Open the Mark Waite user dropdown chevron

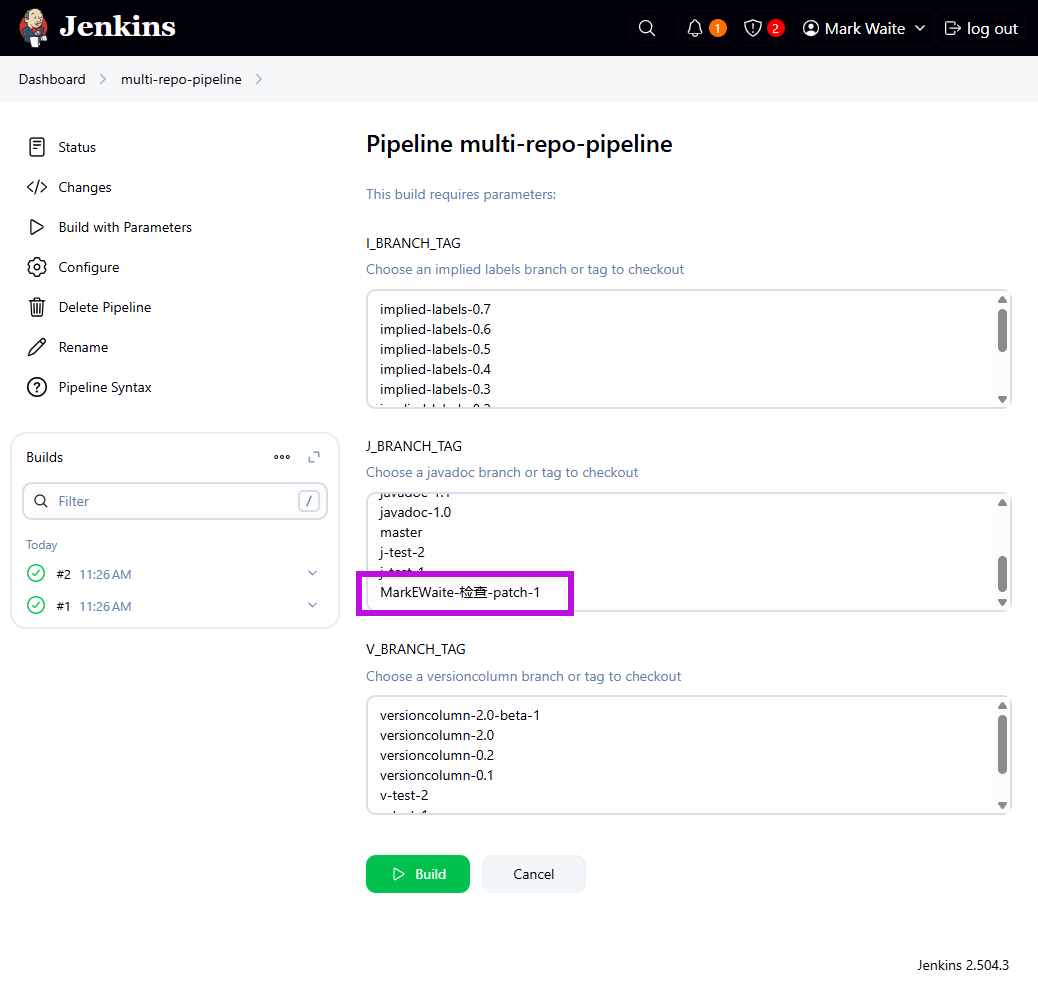pyautogui.click(x=920, y=28)
